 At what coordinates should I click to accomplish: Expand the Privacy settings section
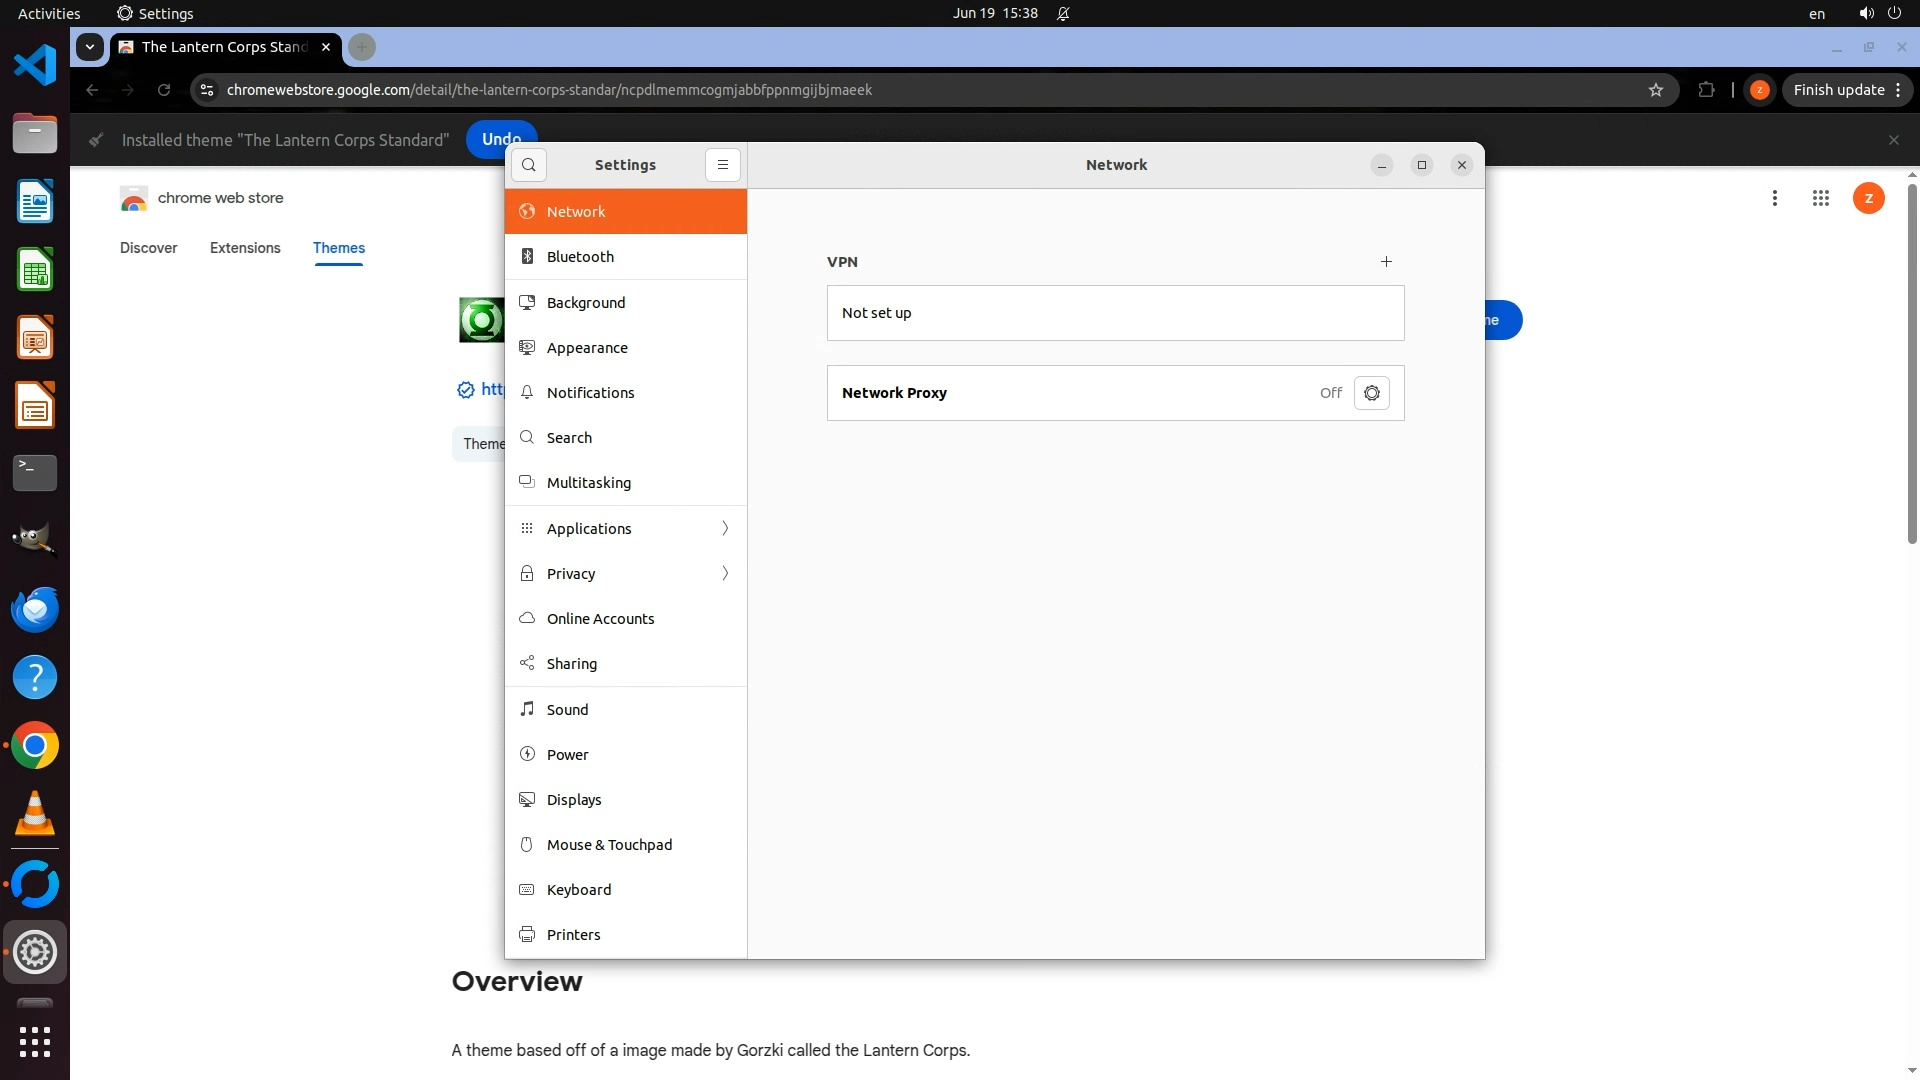[626, 573]
